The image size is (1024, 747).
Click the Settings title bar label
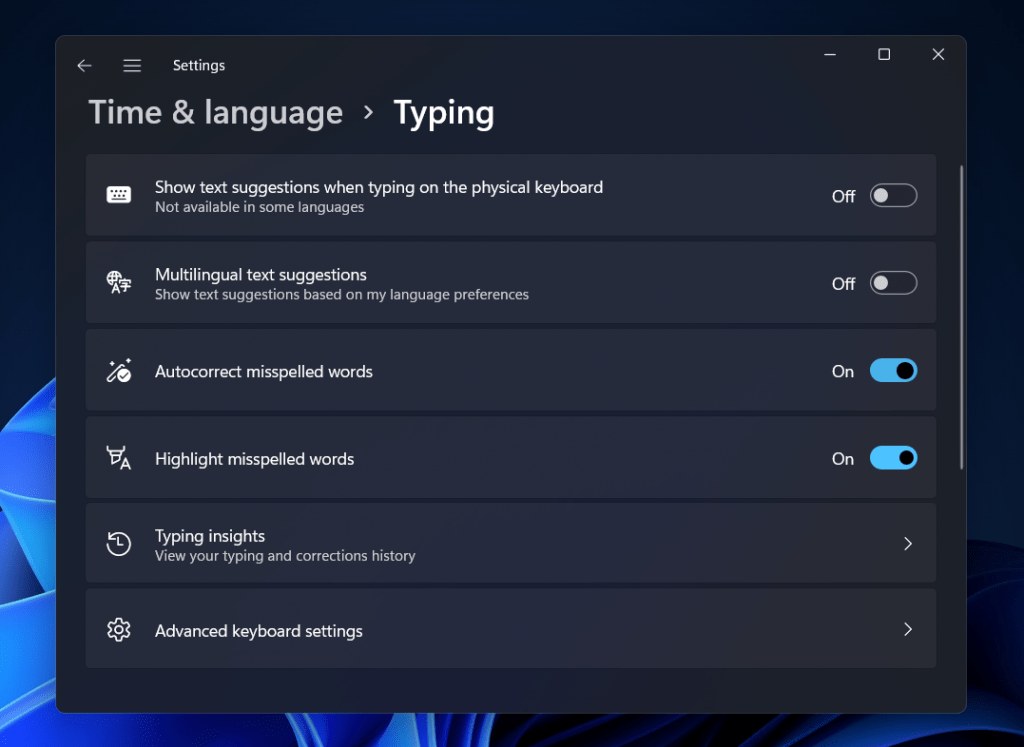[x=198, y=65]
